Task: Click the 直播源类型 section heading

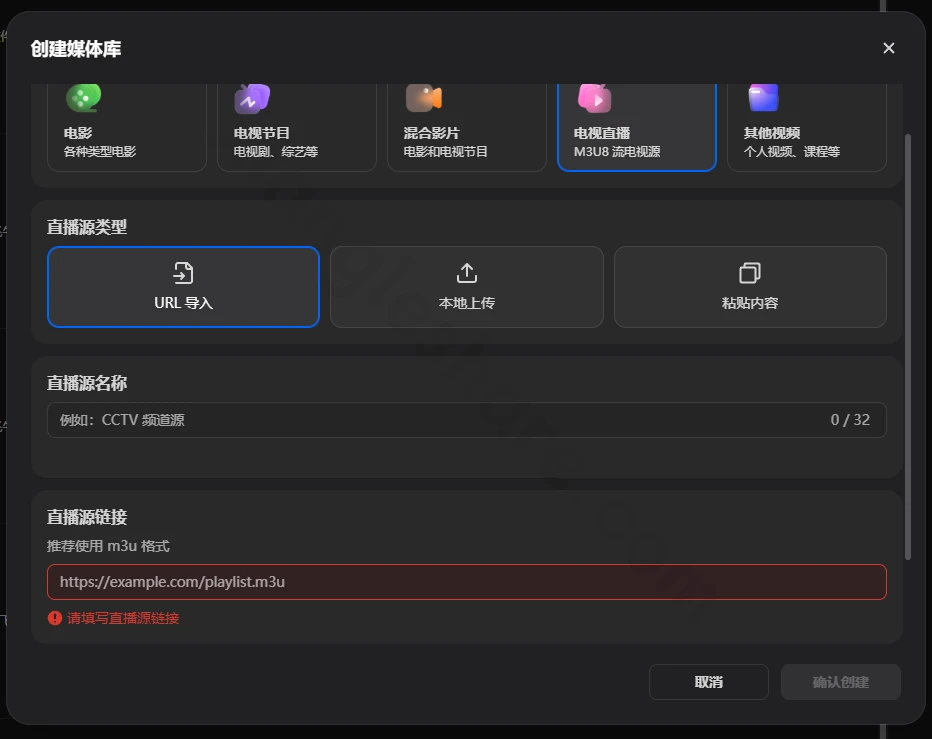Action: pos(87,227)
